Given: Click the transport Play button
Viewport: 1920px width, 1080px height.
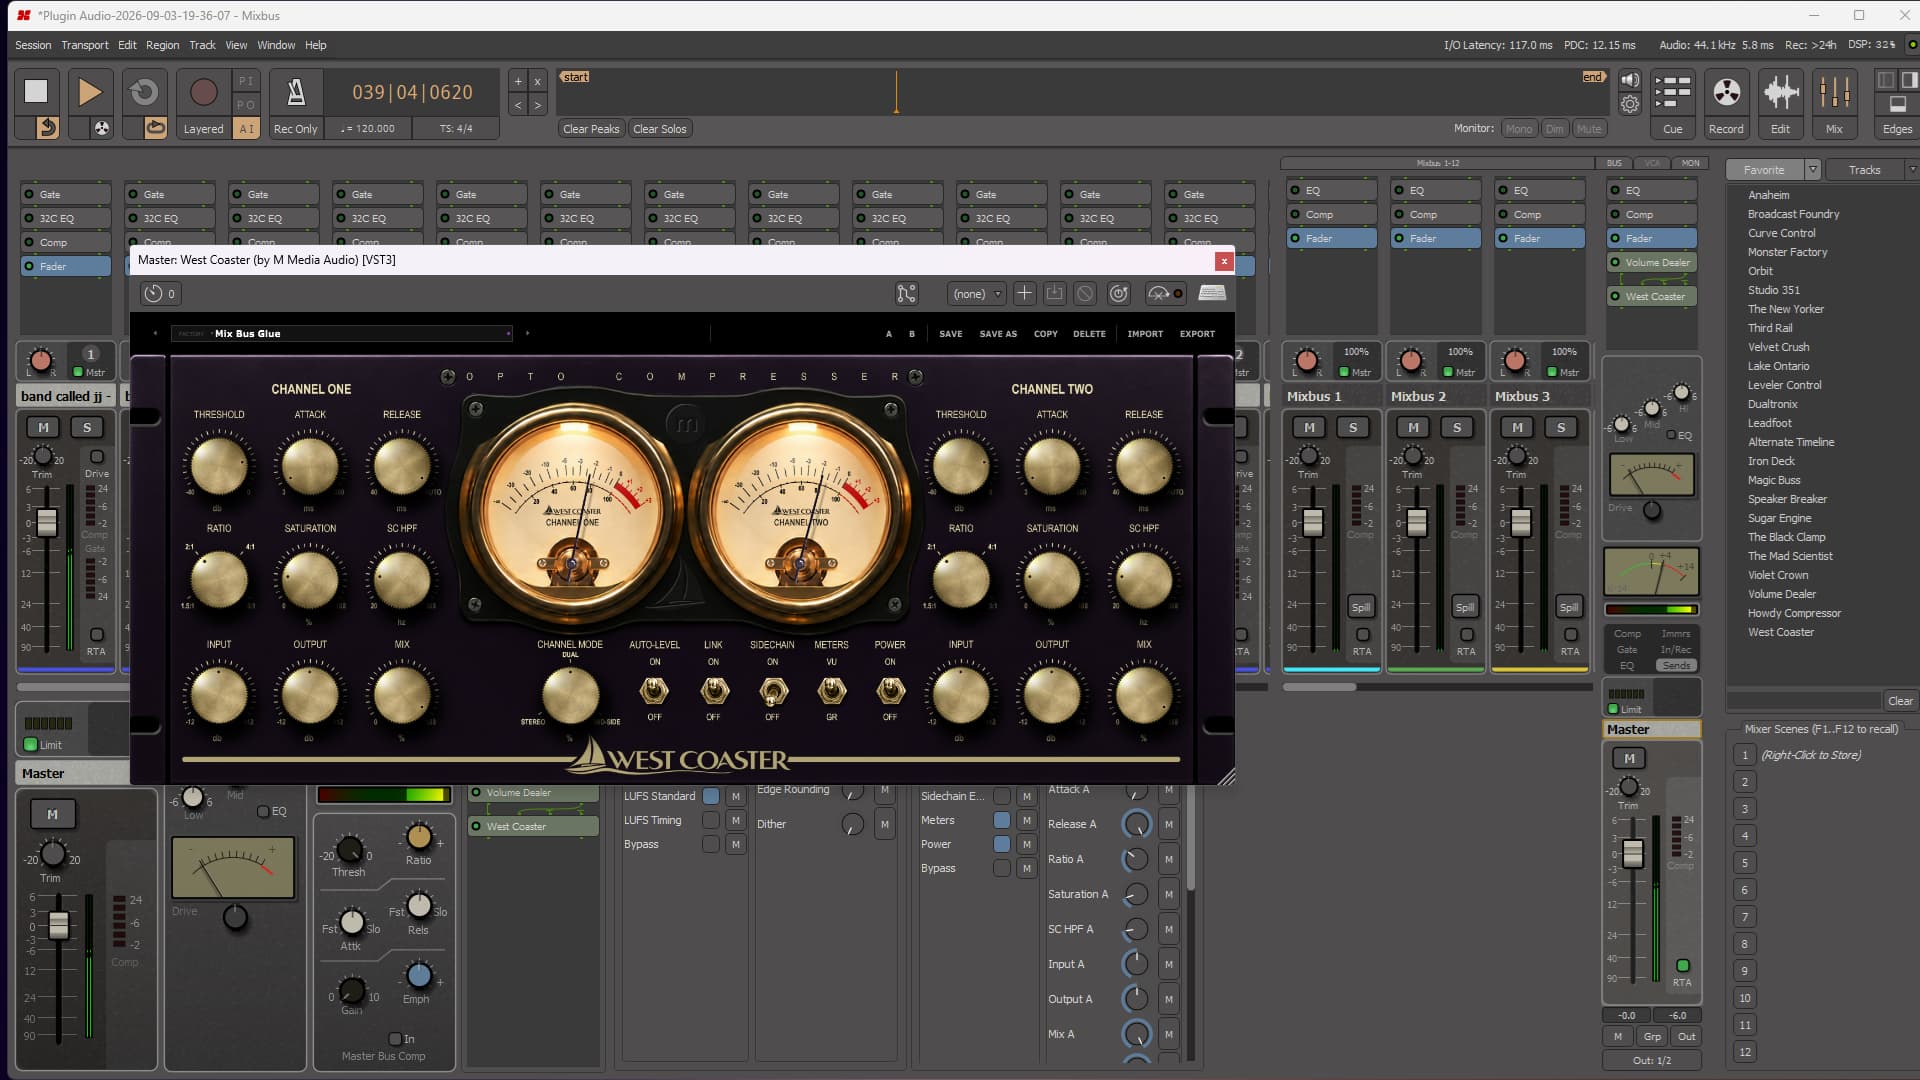Looking at the screenshot, I should tap(89, 92).
